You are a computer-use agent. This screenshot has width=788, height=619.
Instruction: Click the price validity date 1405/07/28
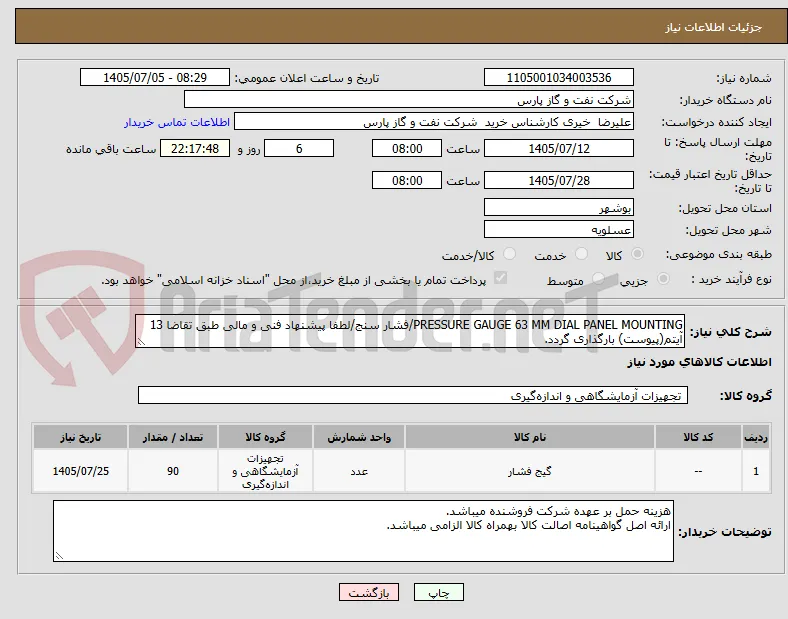(x=559, y=180)
